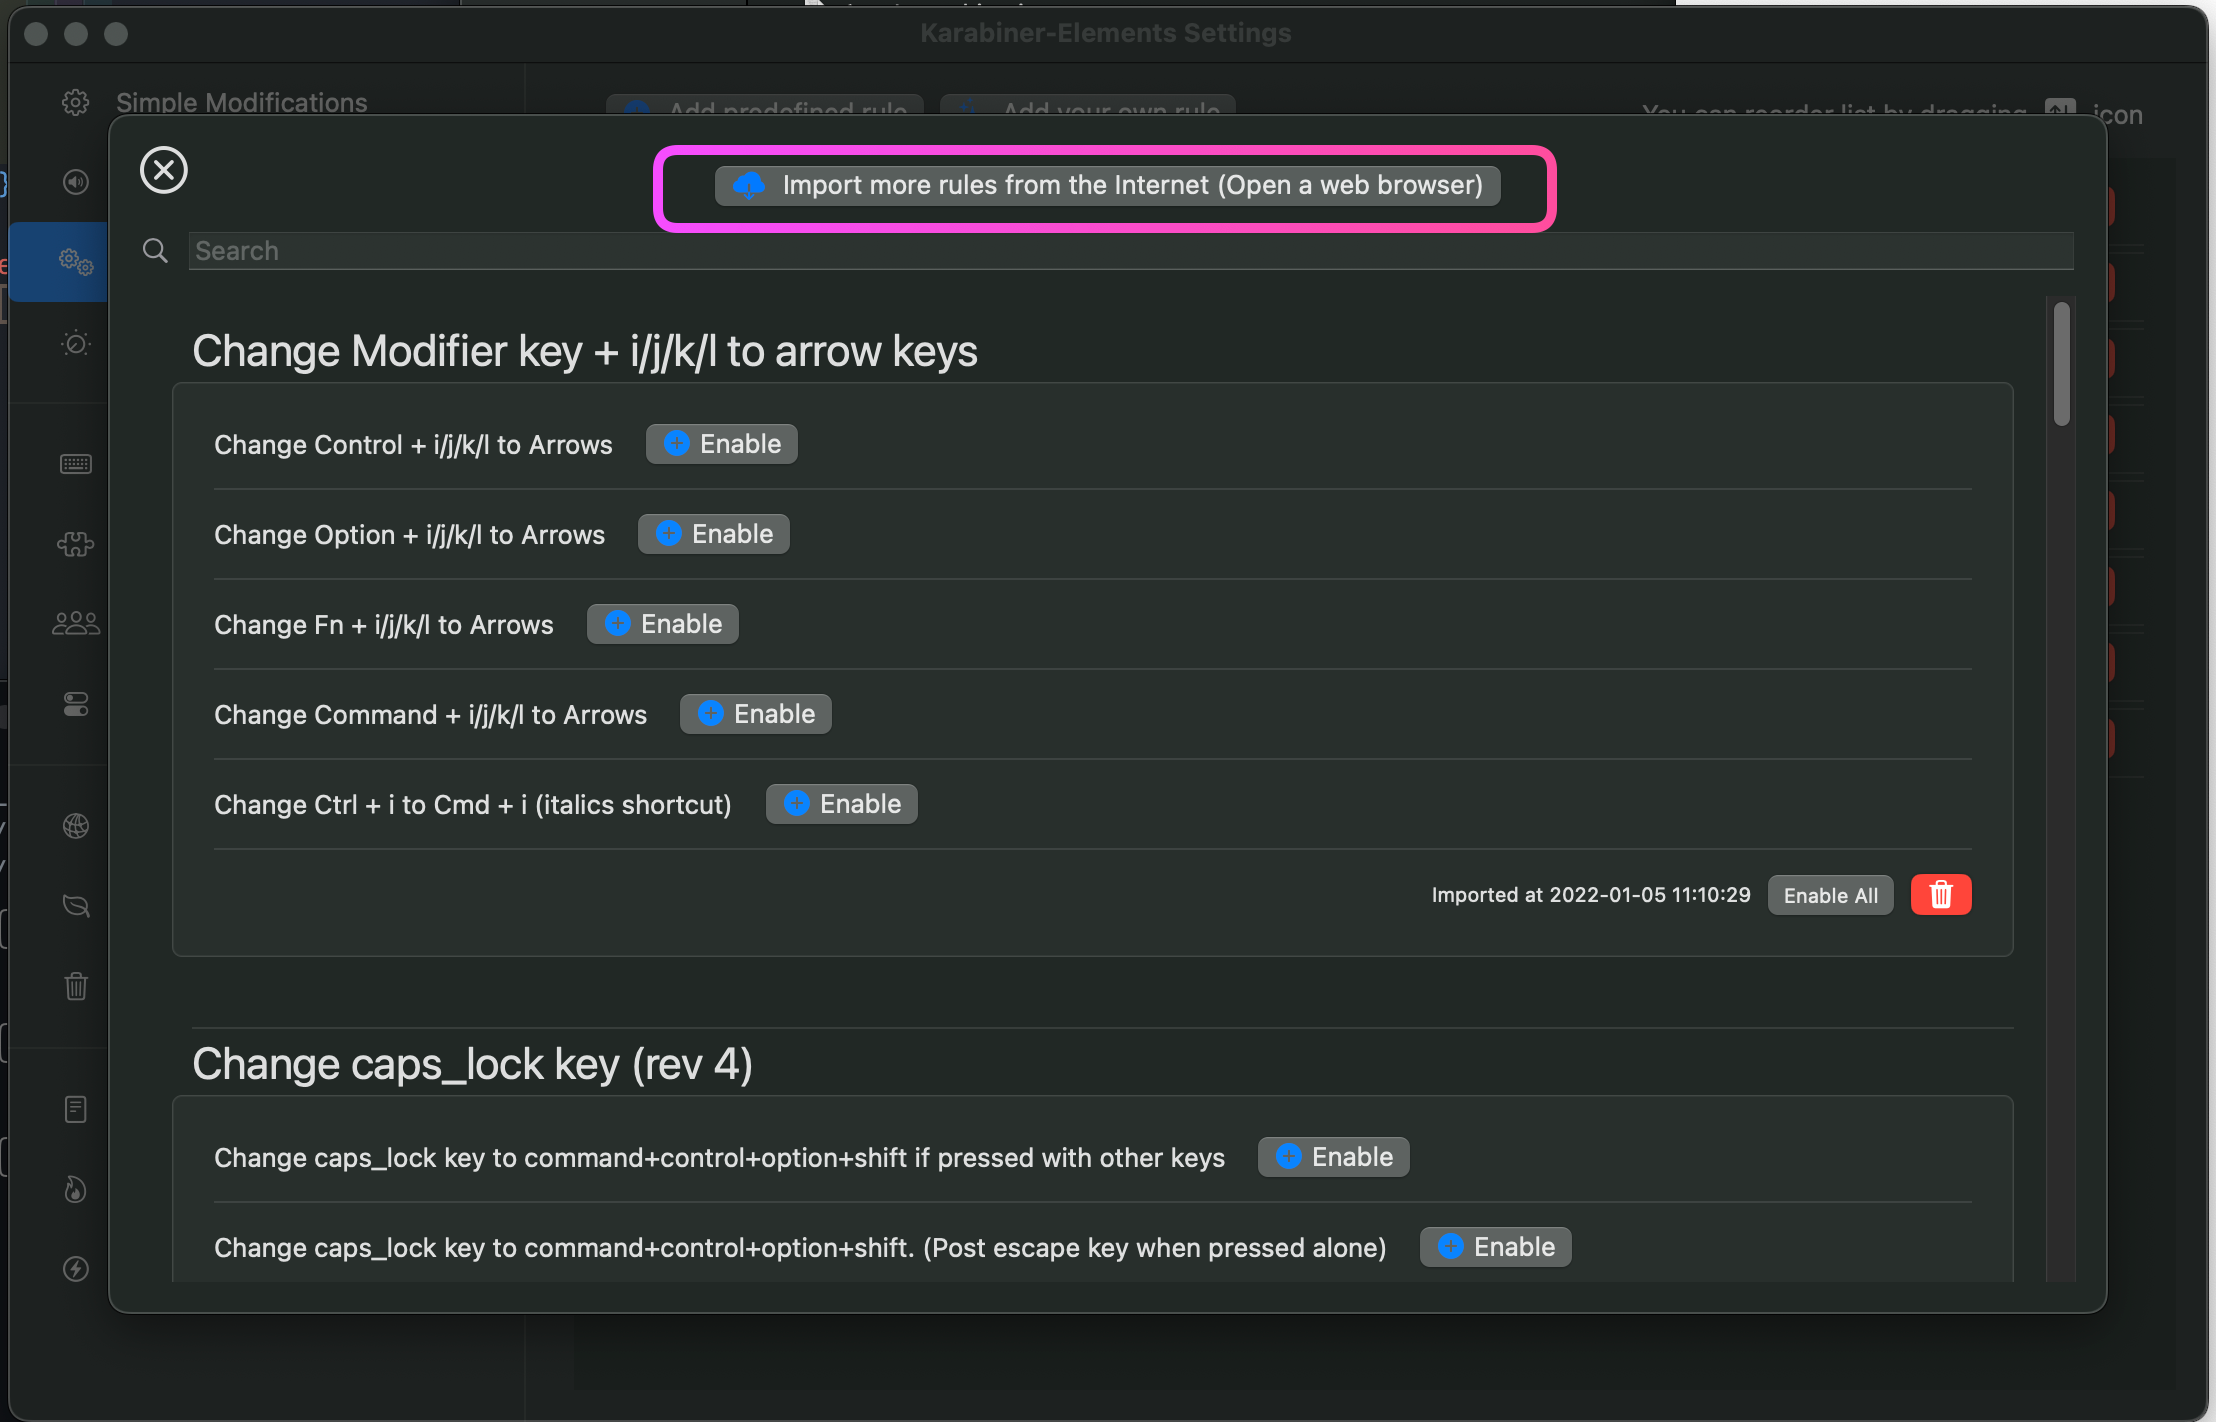Image resolution: width=2216 pixels, height=1422 pixels.
Task: Click the cloud import rules button
Action: pos(1107,186)
